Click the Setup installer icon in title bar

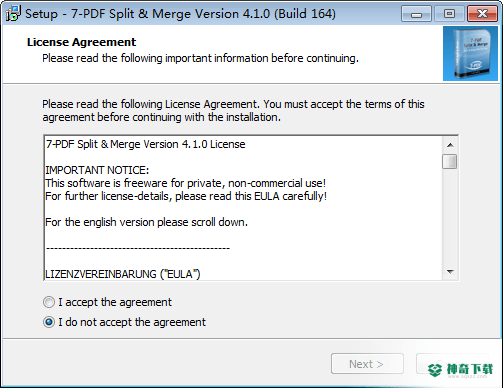point(13,13)
